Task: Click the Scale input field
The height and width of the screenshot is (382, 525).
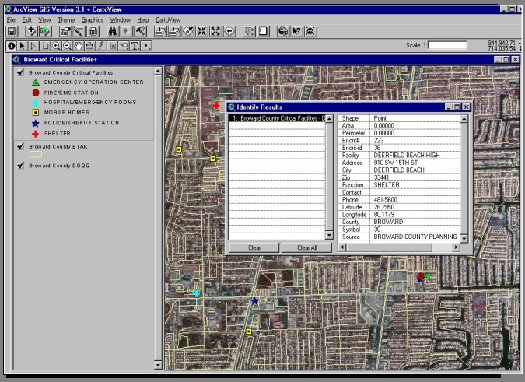Action: [447, 45]
